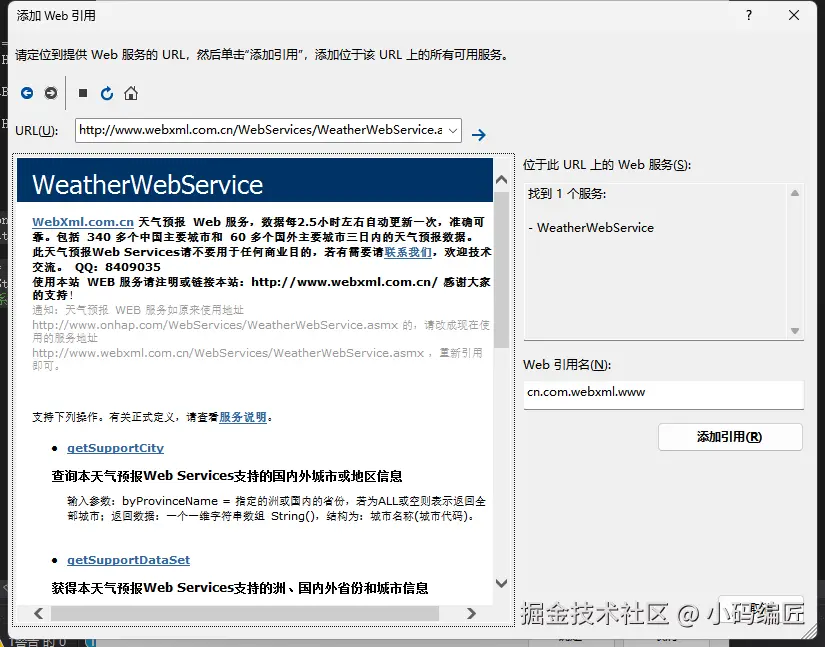Click the services list scroll up arrow
825x647 pixels.
[795, 193]
